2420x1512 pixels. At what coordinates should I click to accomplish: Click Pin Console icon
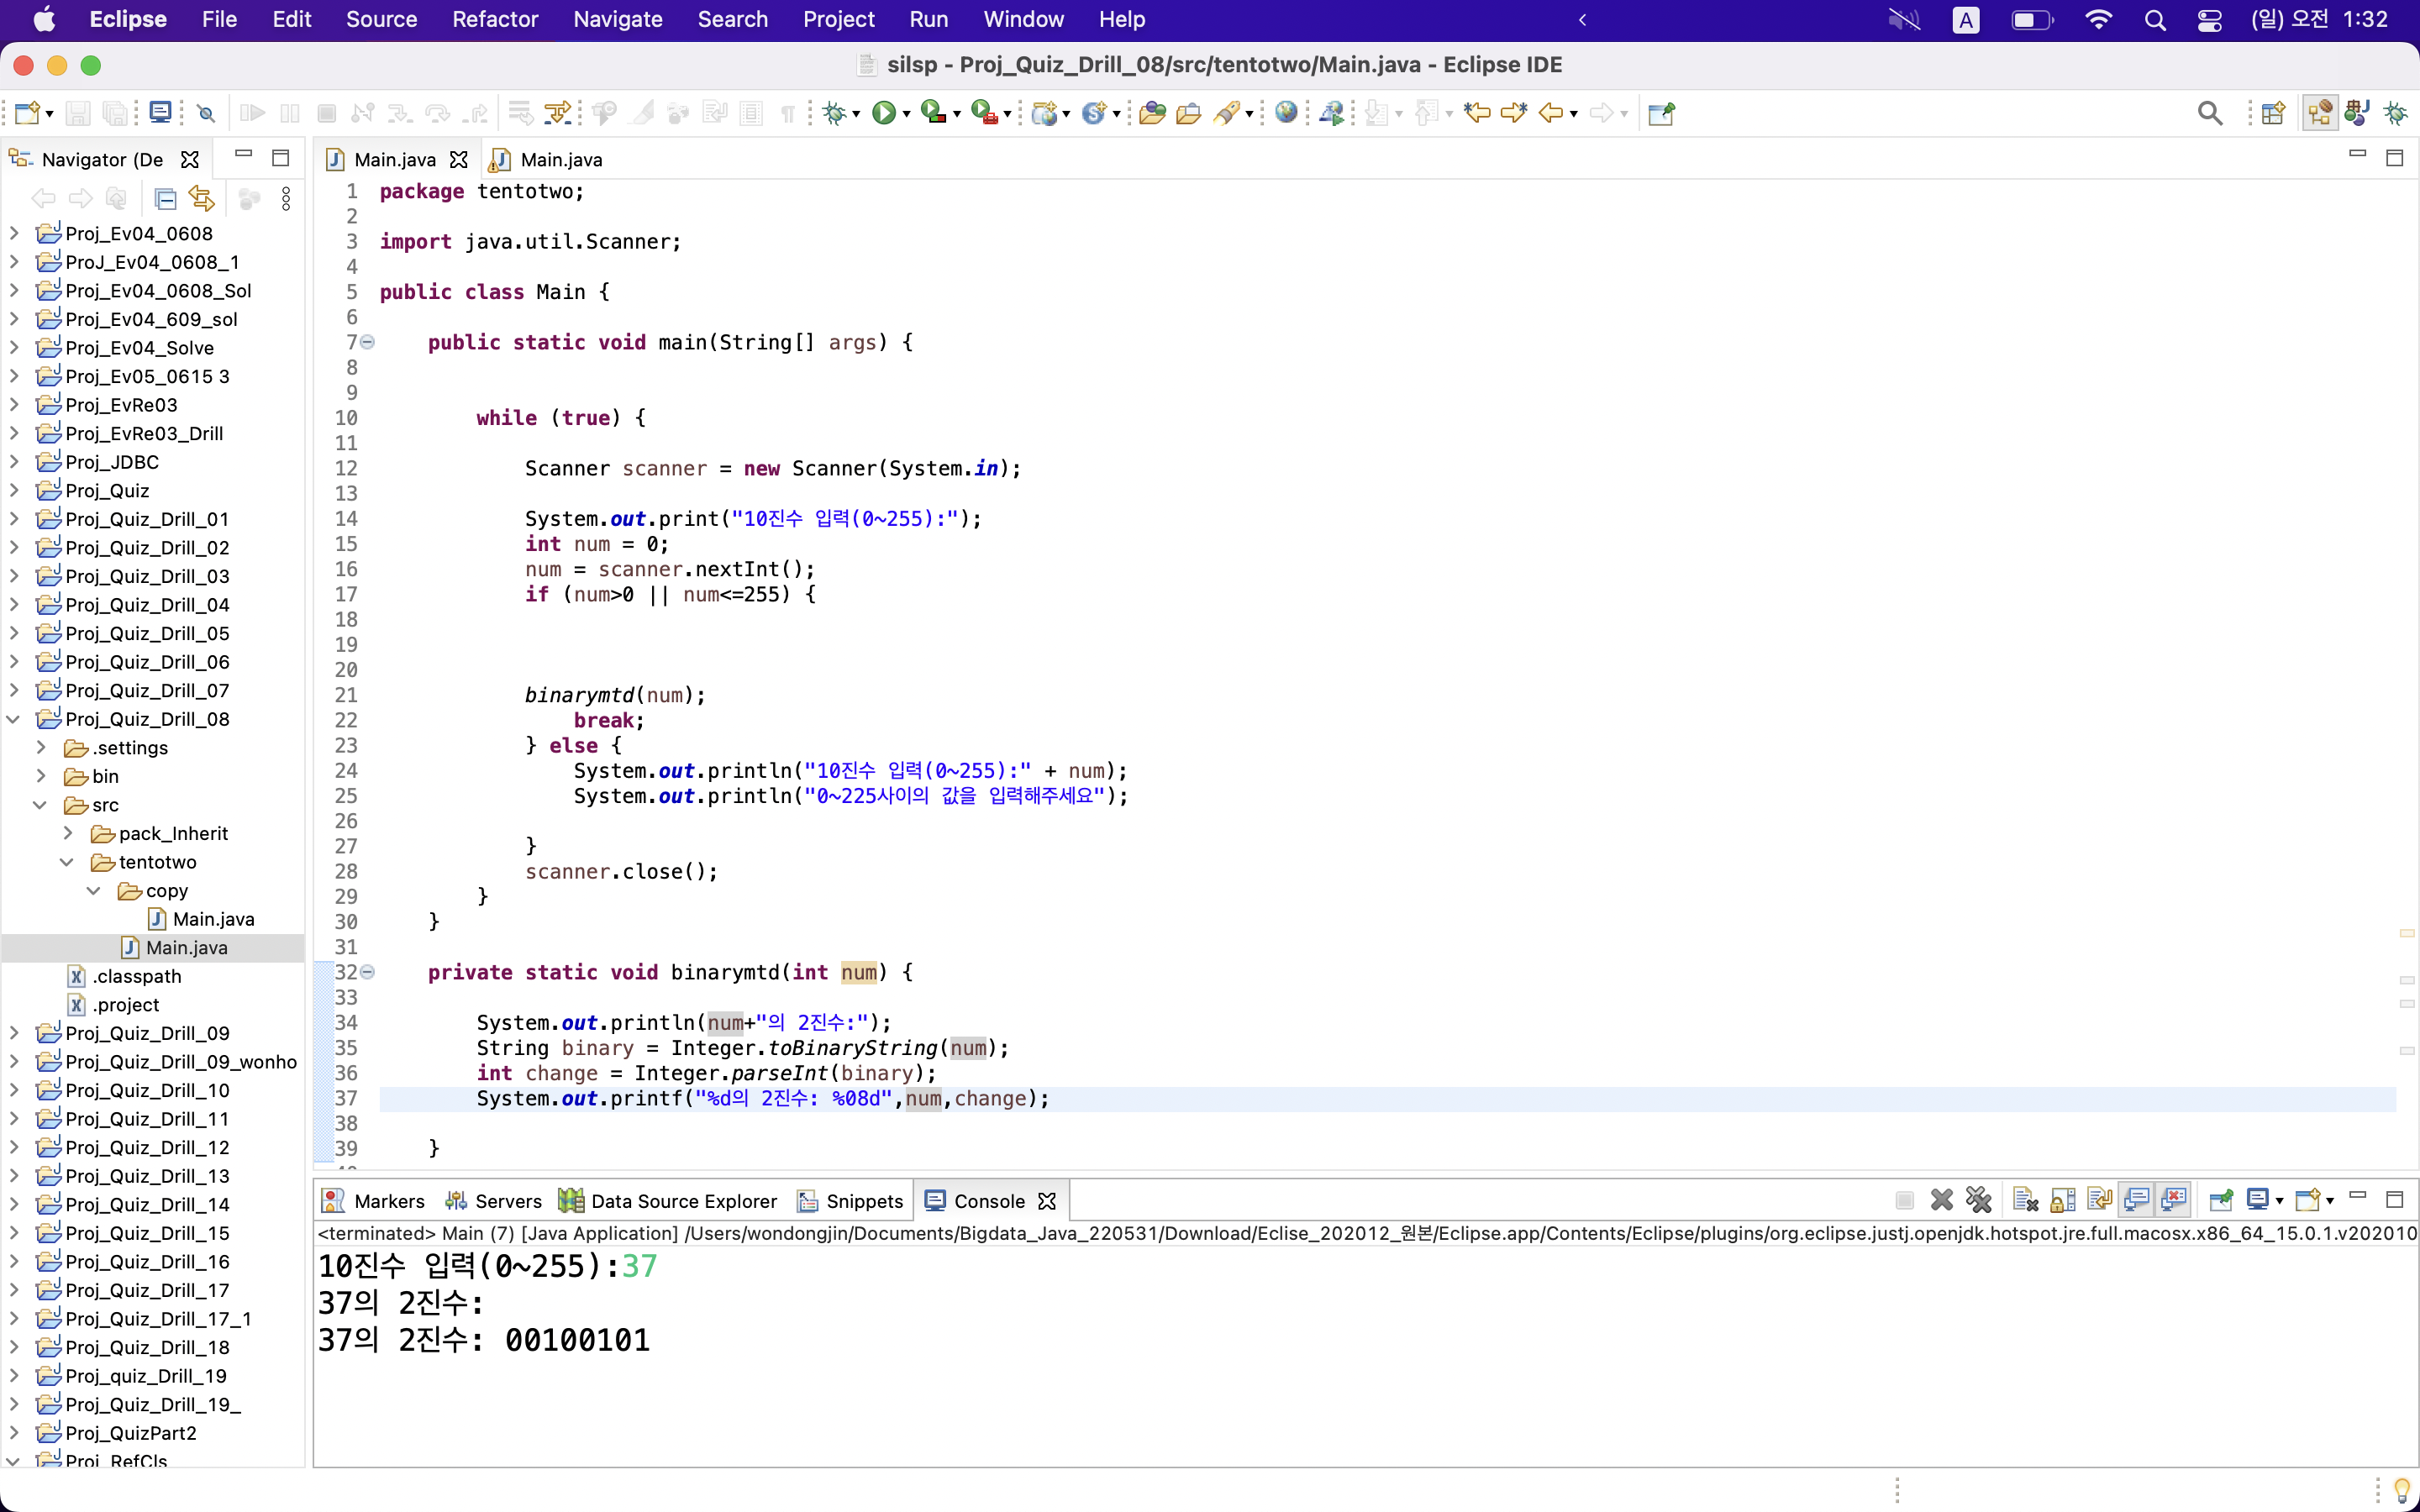(2221, 1200)
